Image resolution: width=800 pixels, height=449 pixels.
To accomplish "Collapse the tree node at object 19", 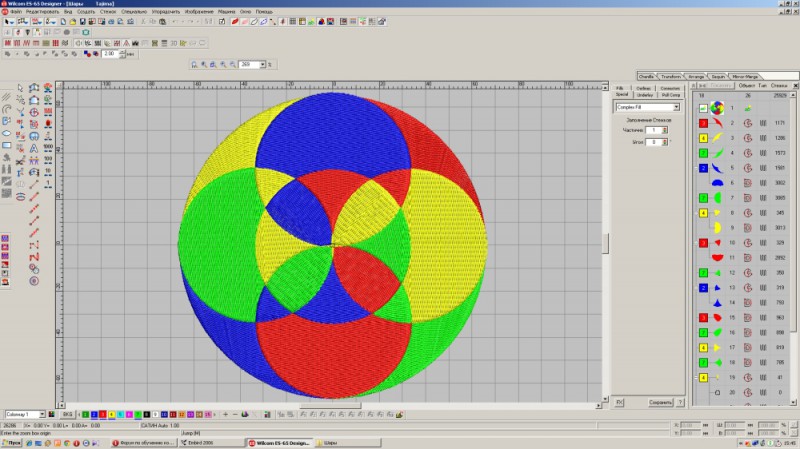I will point(696,378).
